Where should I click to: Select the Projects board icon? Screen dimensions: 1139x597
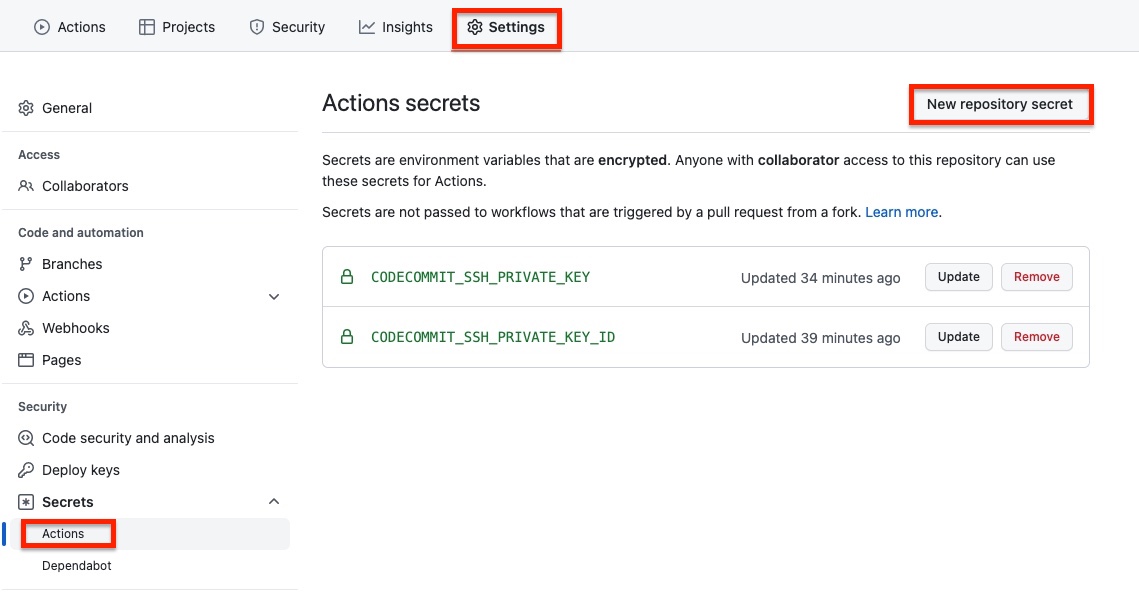tap(141, 27)
